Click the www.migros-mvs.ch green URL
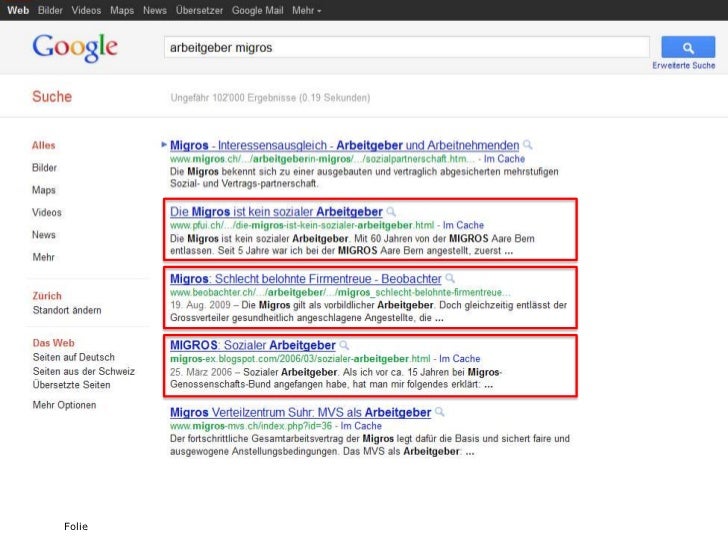This screenshot has height=546, width=728. pos(251,426)
